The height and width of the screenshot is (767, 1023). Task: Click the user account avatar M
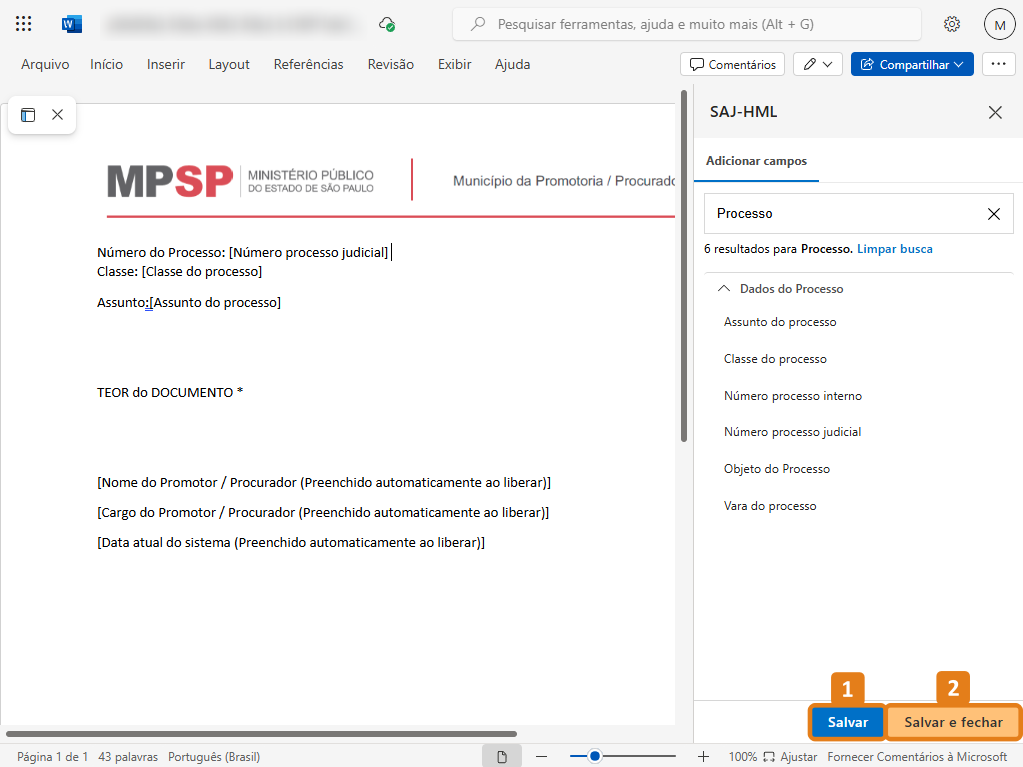pyautogui.click(x=999, y=24)
